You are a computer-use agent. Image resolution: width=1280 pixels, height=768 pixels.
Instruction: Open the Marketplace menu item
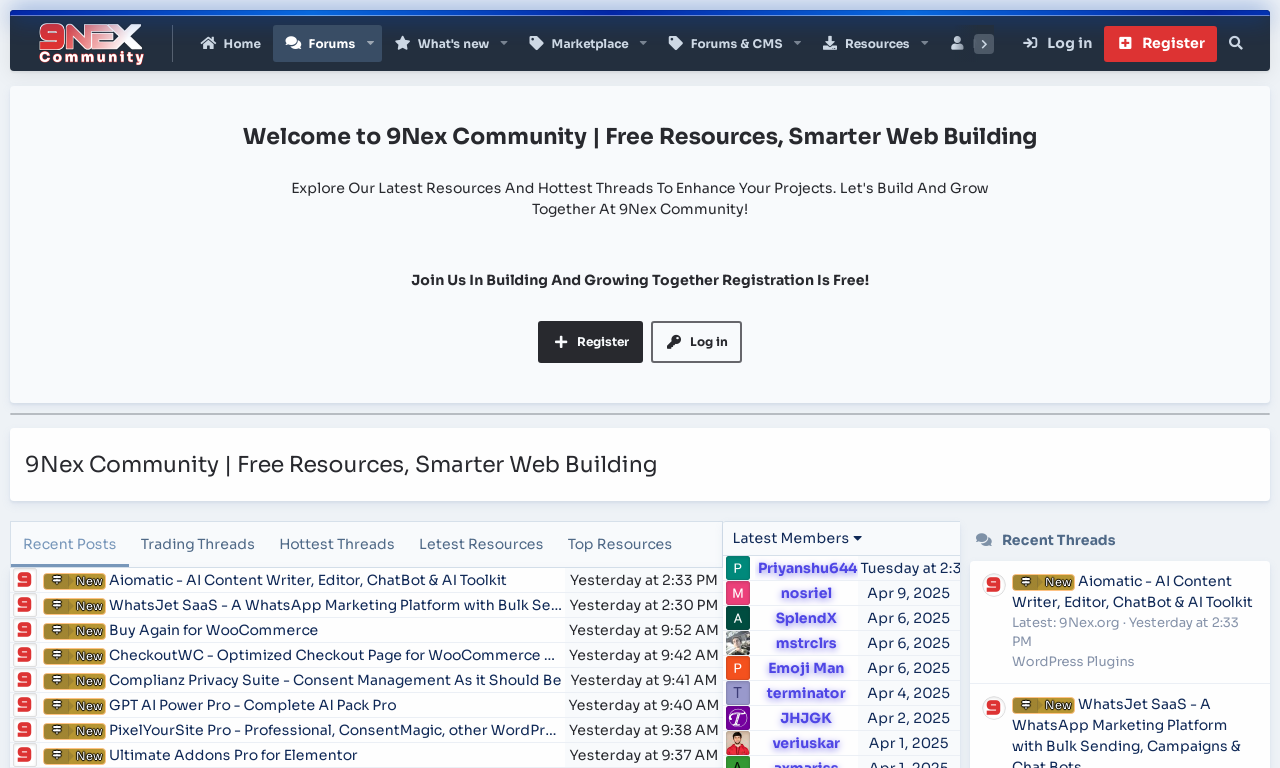(579, 43)
